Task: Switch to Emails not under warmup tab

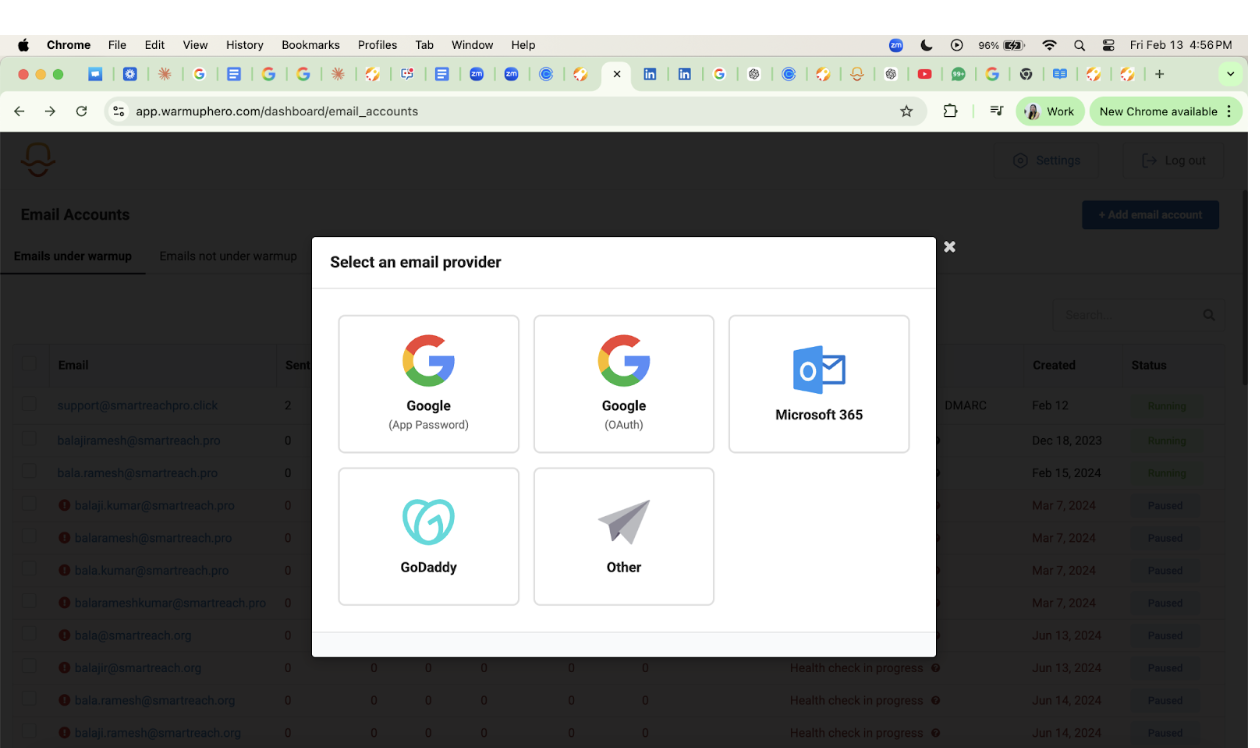Action: point(228,256)
